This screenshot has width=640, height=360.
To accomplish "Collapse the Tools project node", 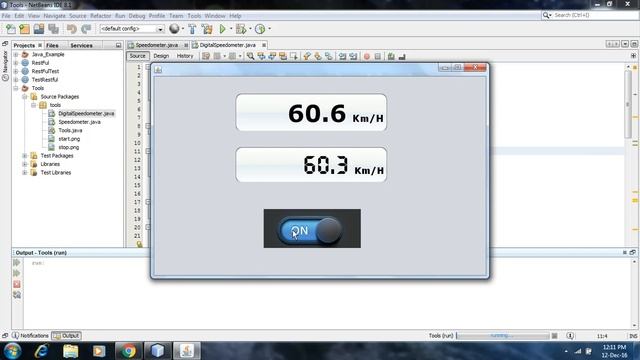I will pyautogui.click(x=16, y=88).
